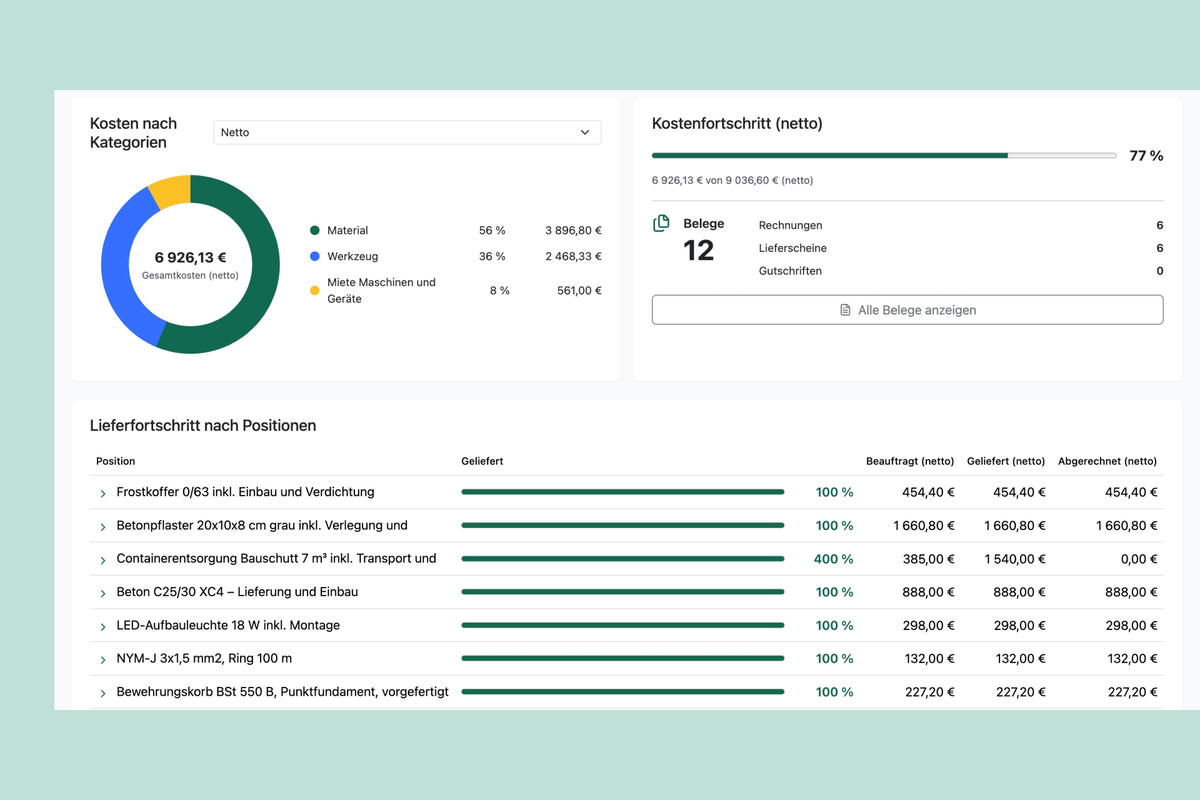Click the Rechnungen label
Screen dimensions: 1200x800
(791, 225)
